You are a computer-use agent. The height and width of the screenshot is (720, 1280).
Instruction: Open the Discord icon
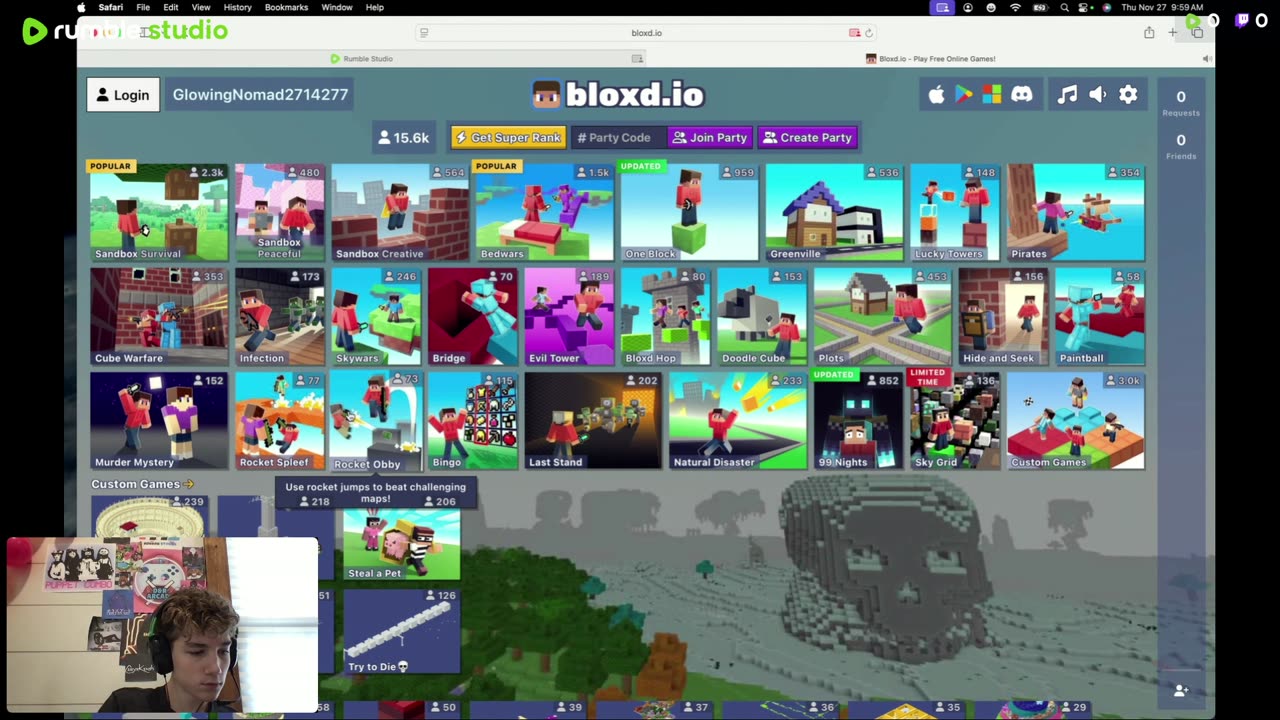pyautogui.click(x=1021, y=95)
